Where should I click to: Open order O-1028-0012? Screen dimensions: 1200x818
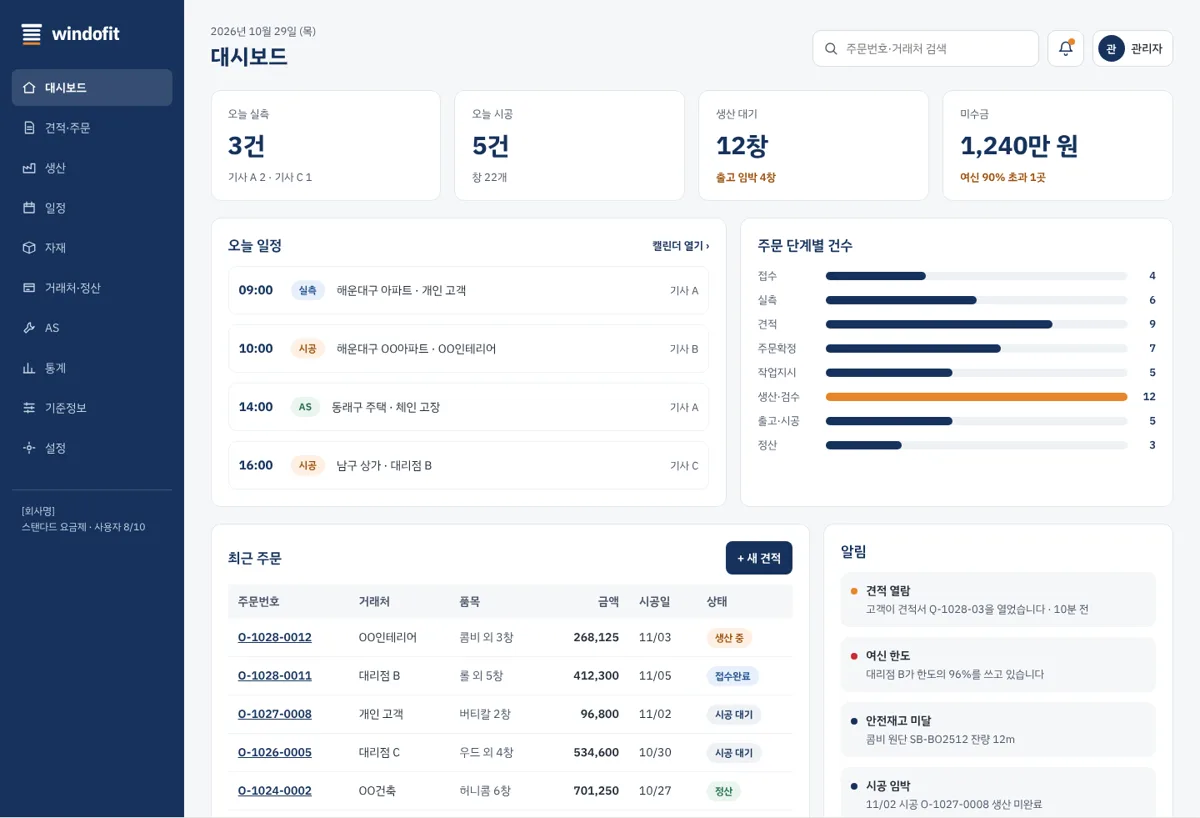tap(275, 637)
